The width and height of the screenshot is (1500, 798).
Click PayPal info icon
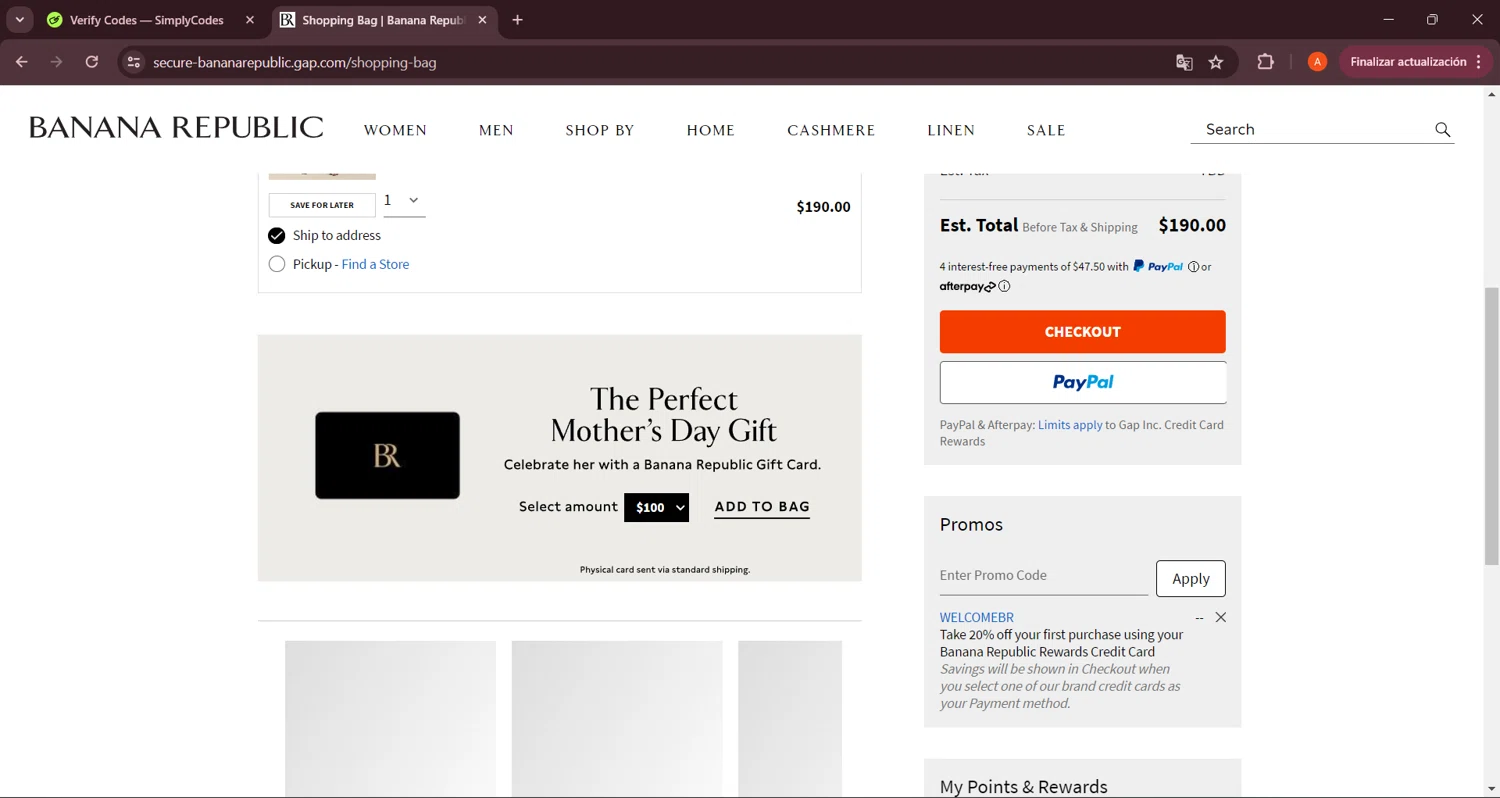[x=1193, y=267]
